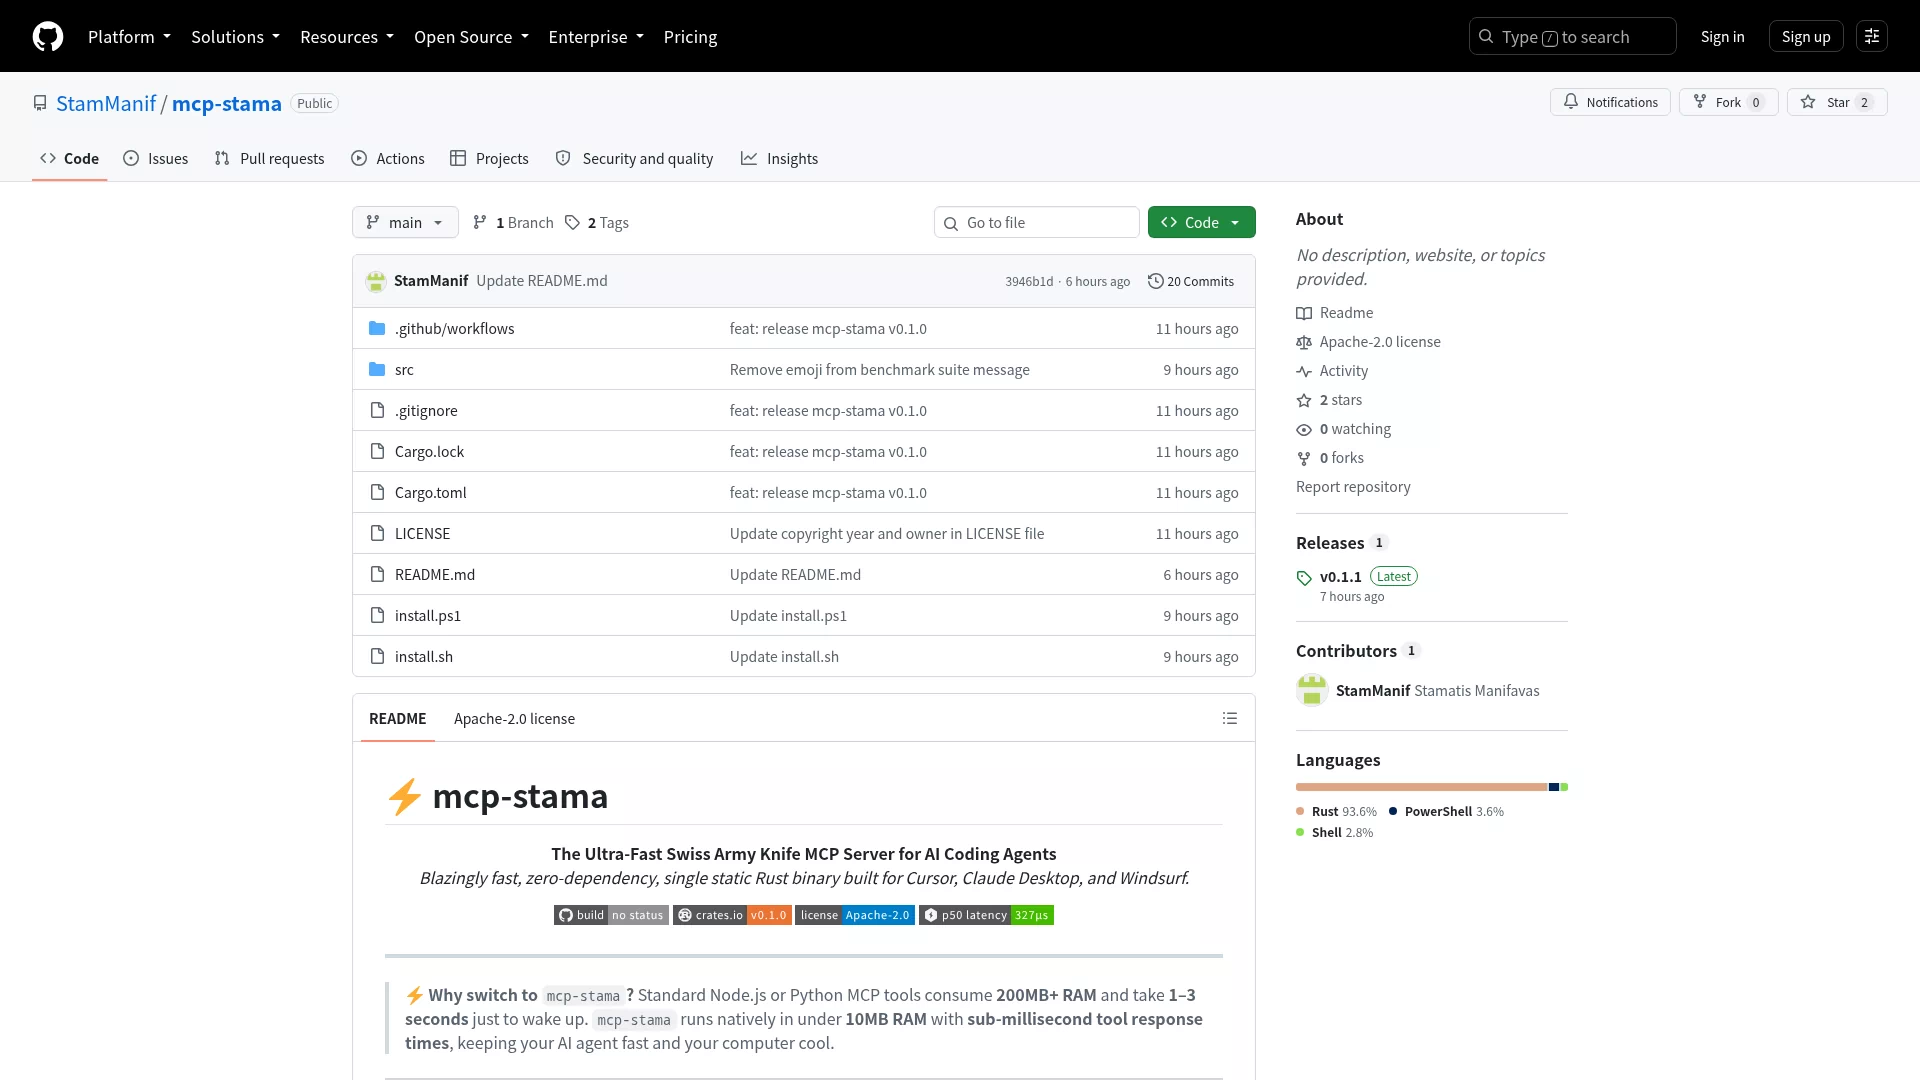Image resolution: width=1920 pixels, height=1080 pixels.
Task: Click the GitHub logo icon
Action: click(48, 36)
